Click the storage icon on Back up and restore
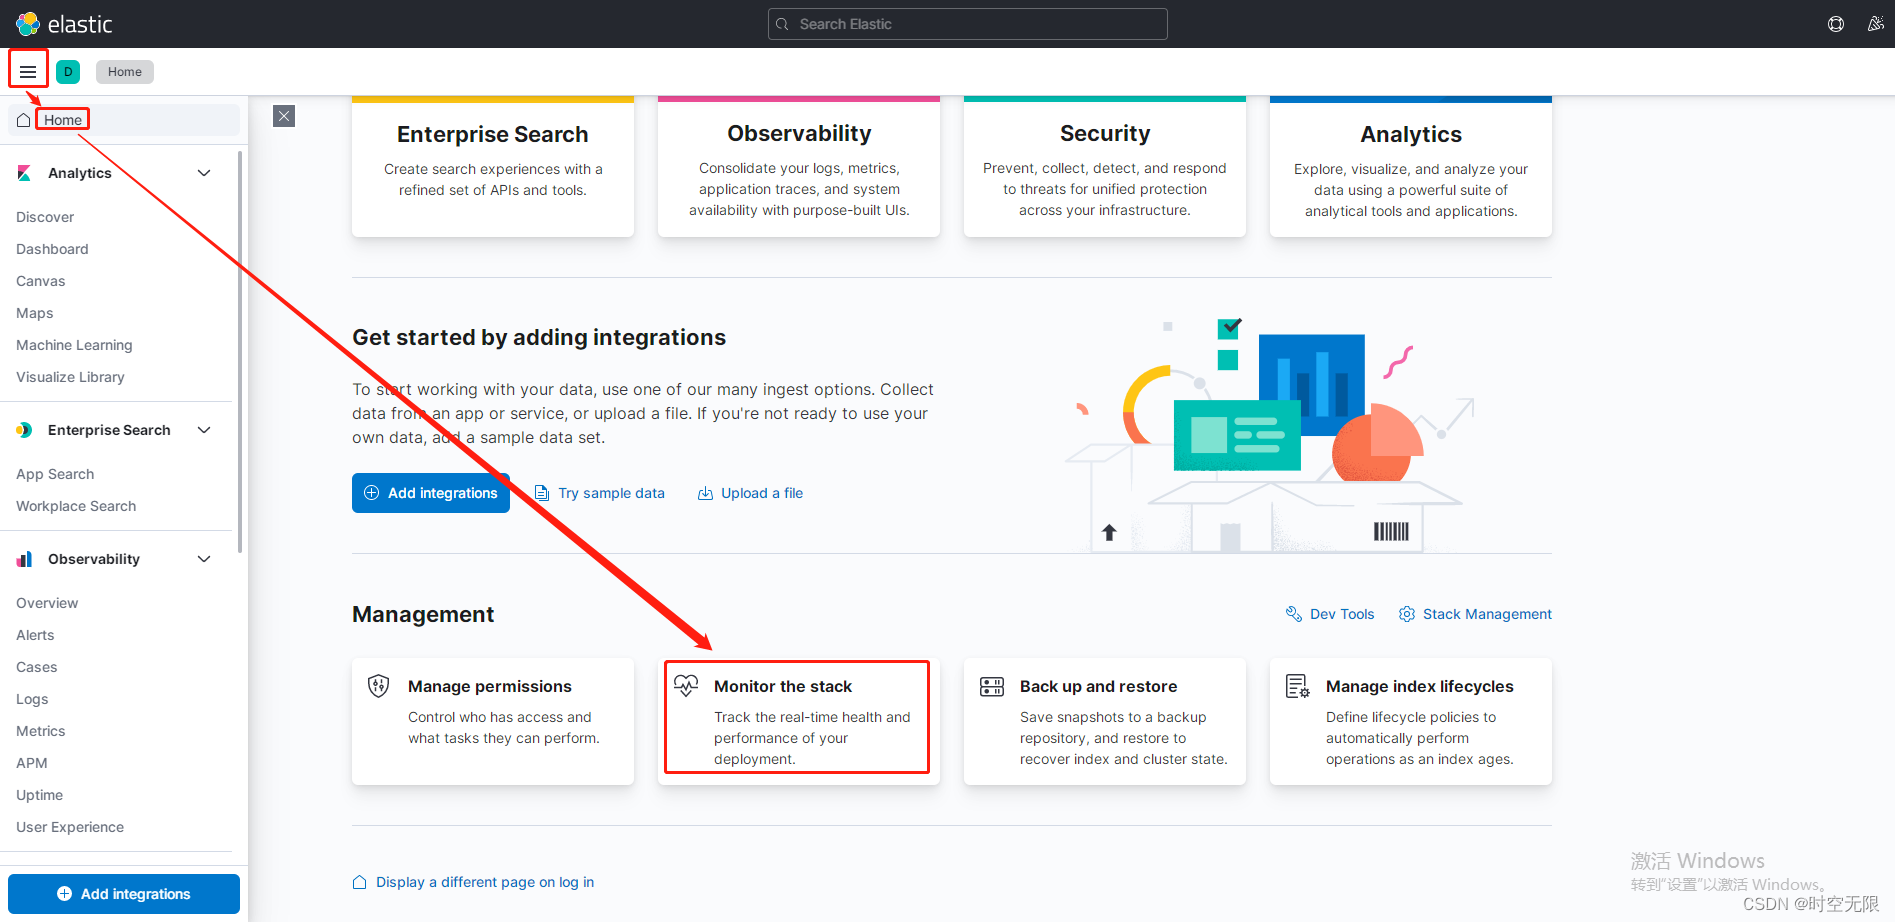Image resolution: width=1895 pixels, height=922 pixels. tap(992, 686)
